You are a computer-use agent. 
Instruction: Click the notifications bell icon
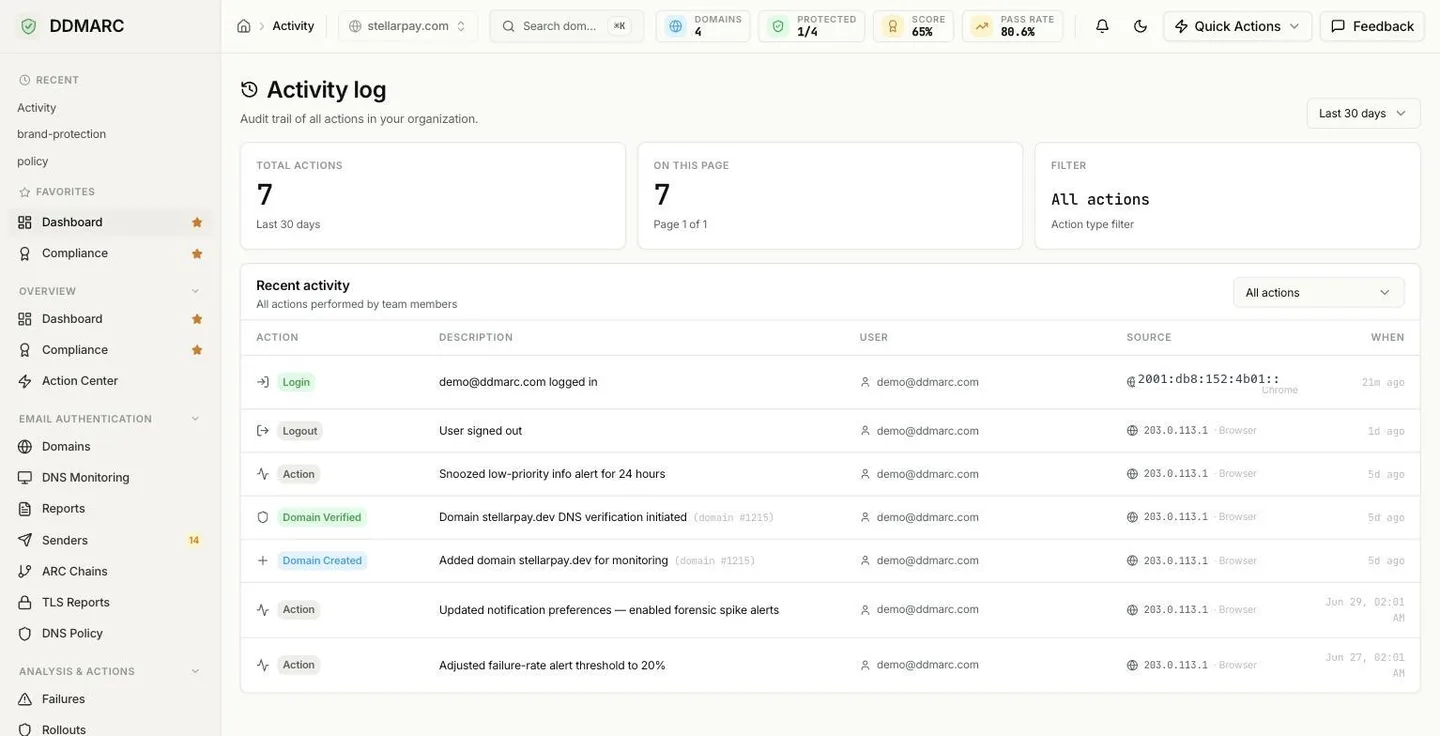click(x=1102, y=26)
